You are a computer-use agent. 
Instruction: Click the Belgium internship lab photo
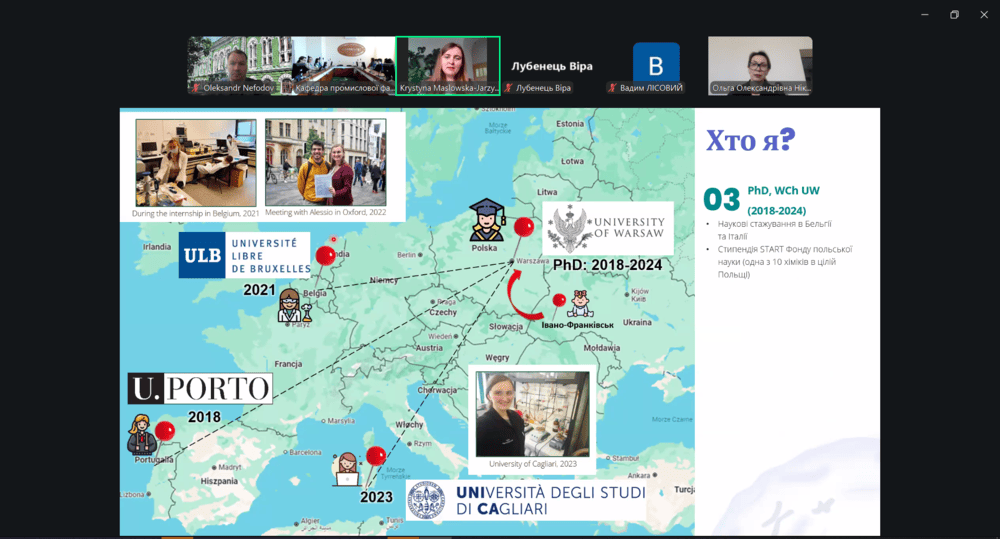tap(196, 163)
